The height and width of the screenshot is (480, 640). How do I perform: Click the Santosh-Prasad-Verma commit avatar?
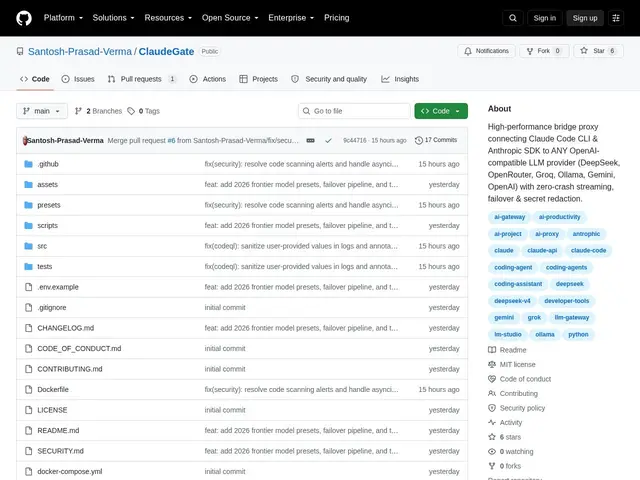point(25,140)
